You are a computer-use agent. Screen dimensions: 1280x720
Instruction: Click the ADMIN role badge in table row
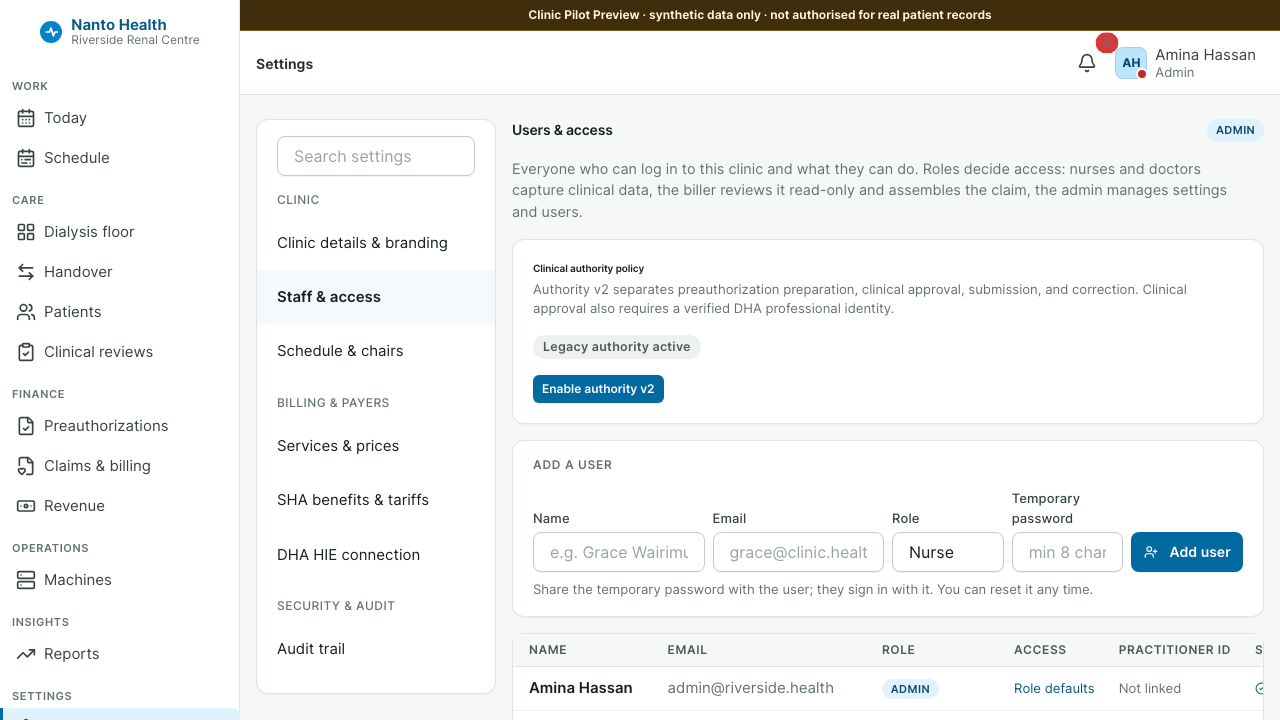(x=910, y=689)
